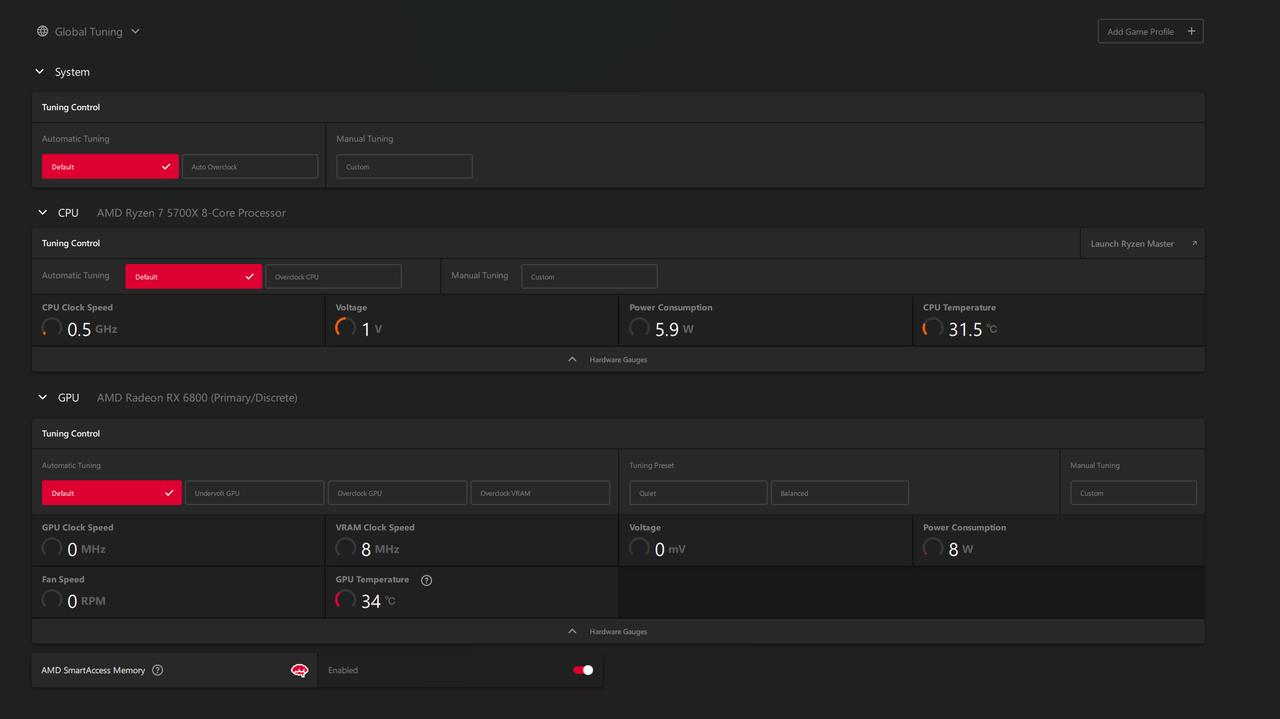The width and height of the screenshot is (1280, 719).
Task: Click the GPU Power Consumption gauge icon
Action: [x=933, y=548]
